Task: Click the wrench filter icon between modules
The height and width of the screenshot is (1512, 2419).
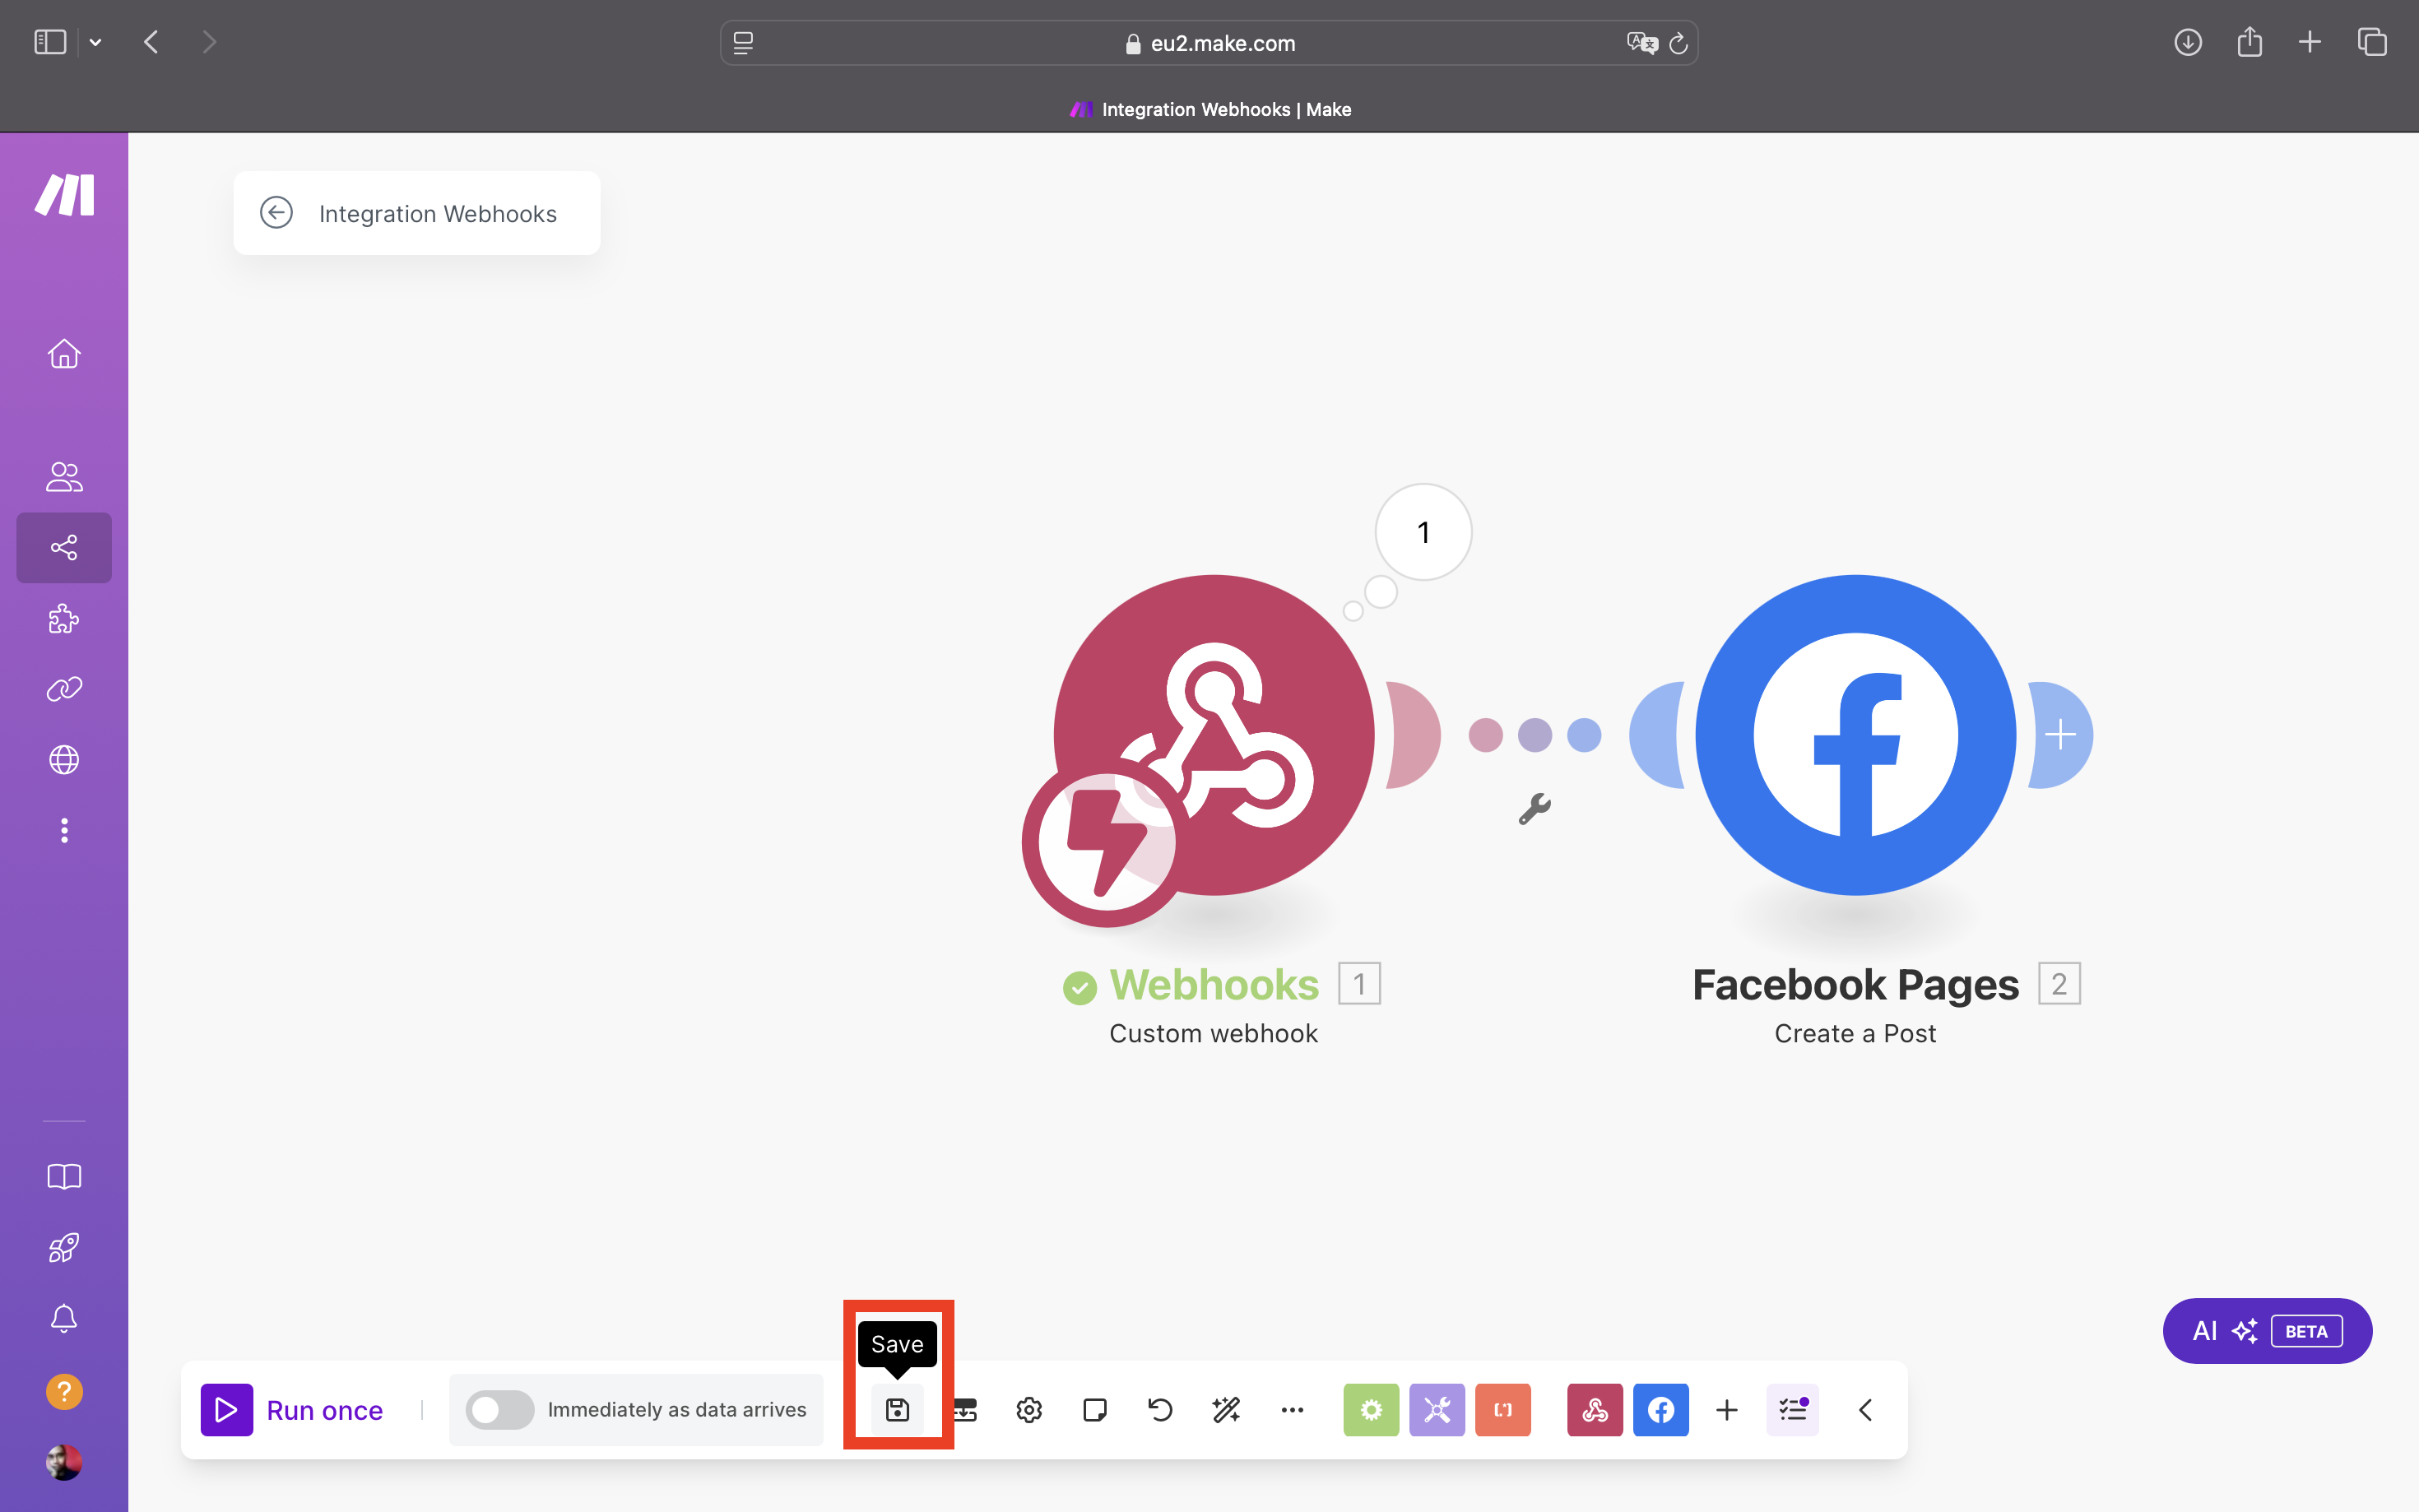Action: (x=1534, y=808)
